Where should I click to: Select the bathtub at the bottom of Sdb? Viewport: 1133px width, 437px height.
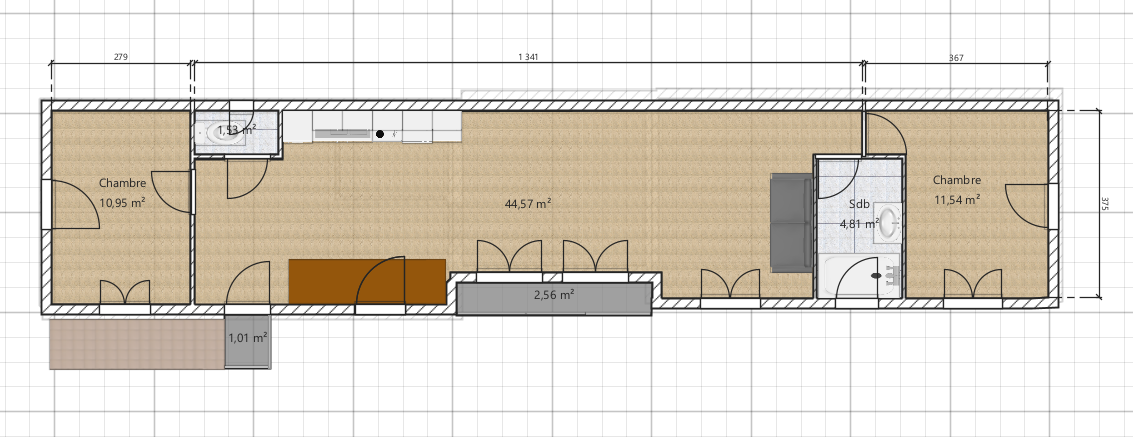(x=863, y=275)
